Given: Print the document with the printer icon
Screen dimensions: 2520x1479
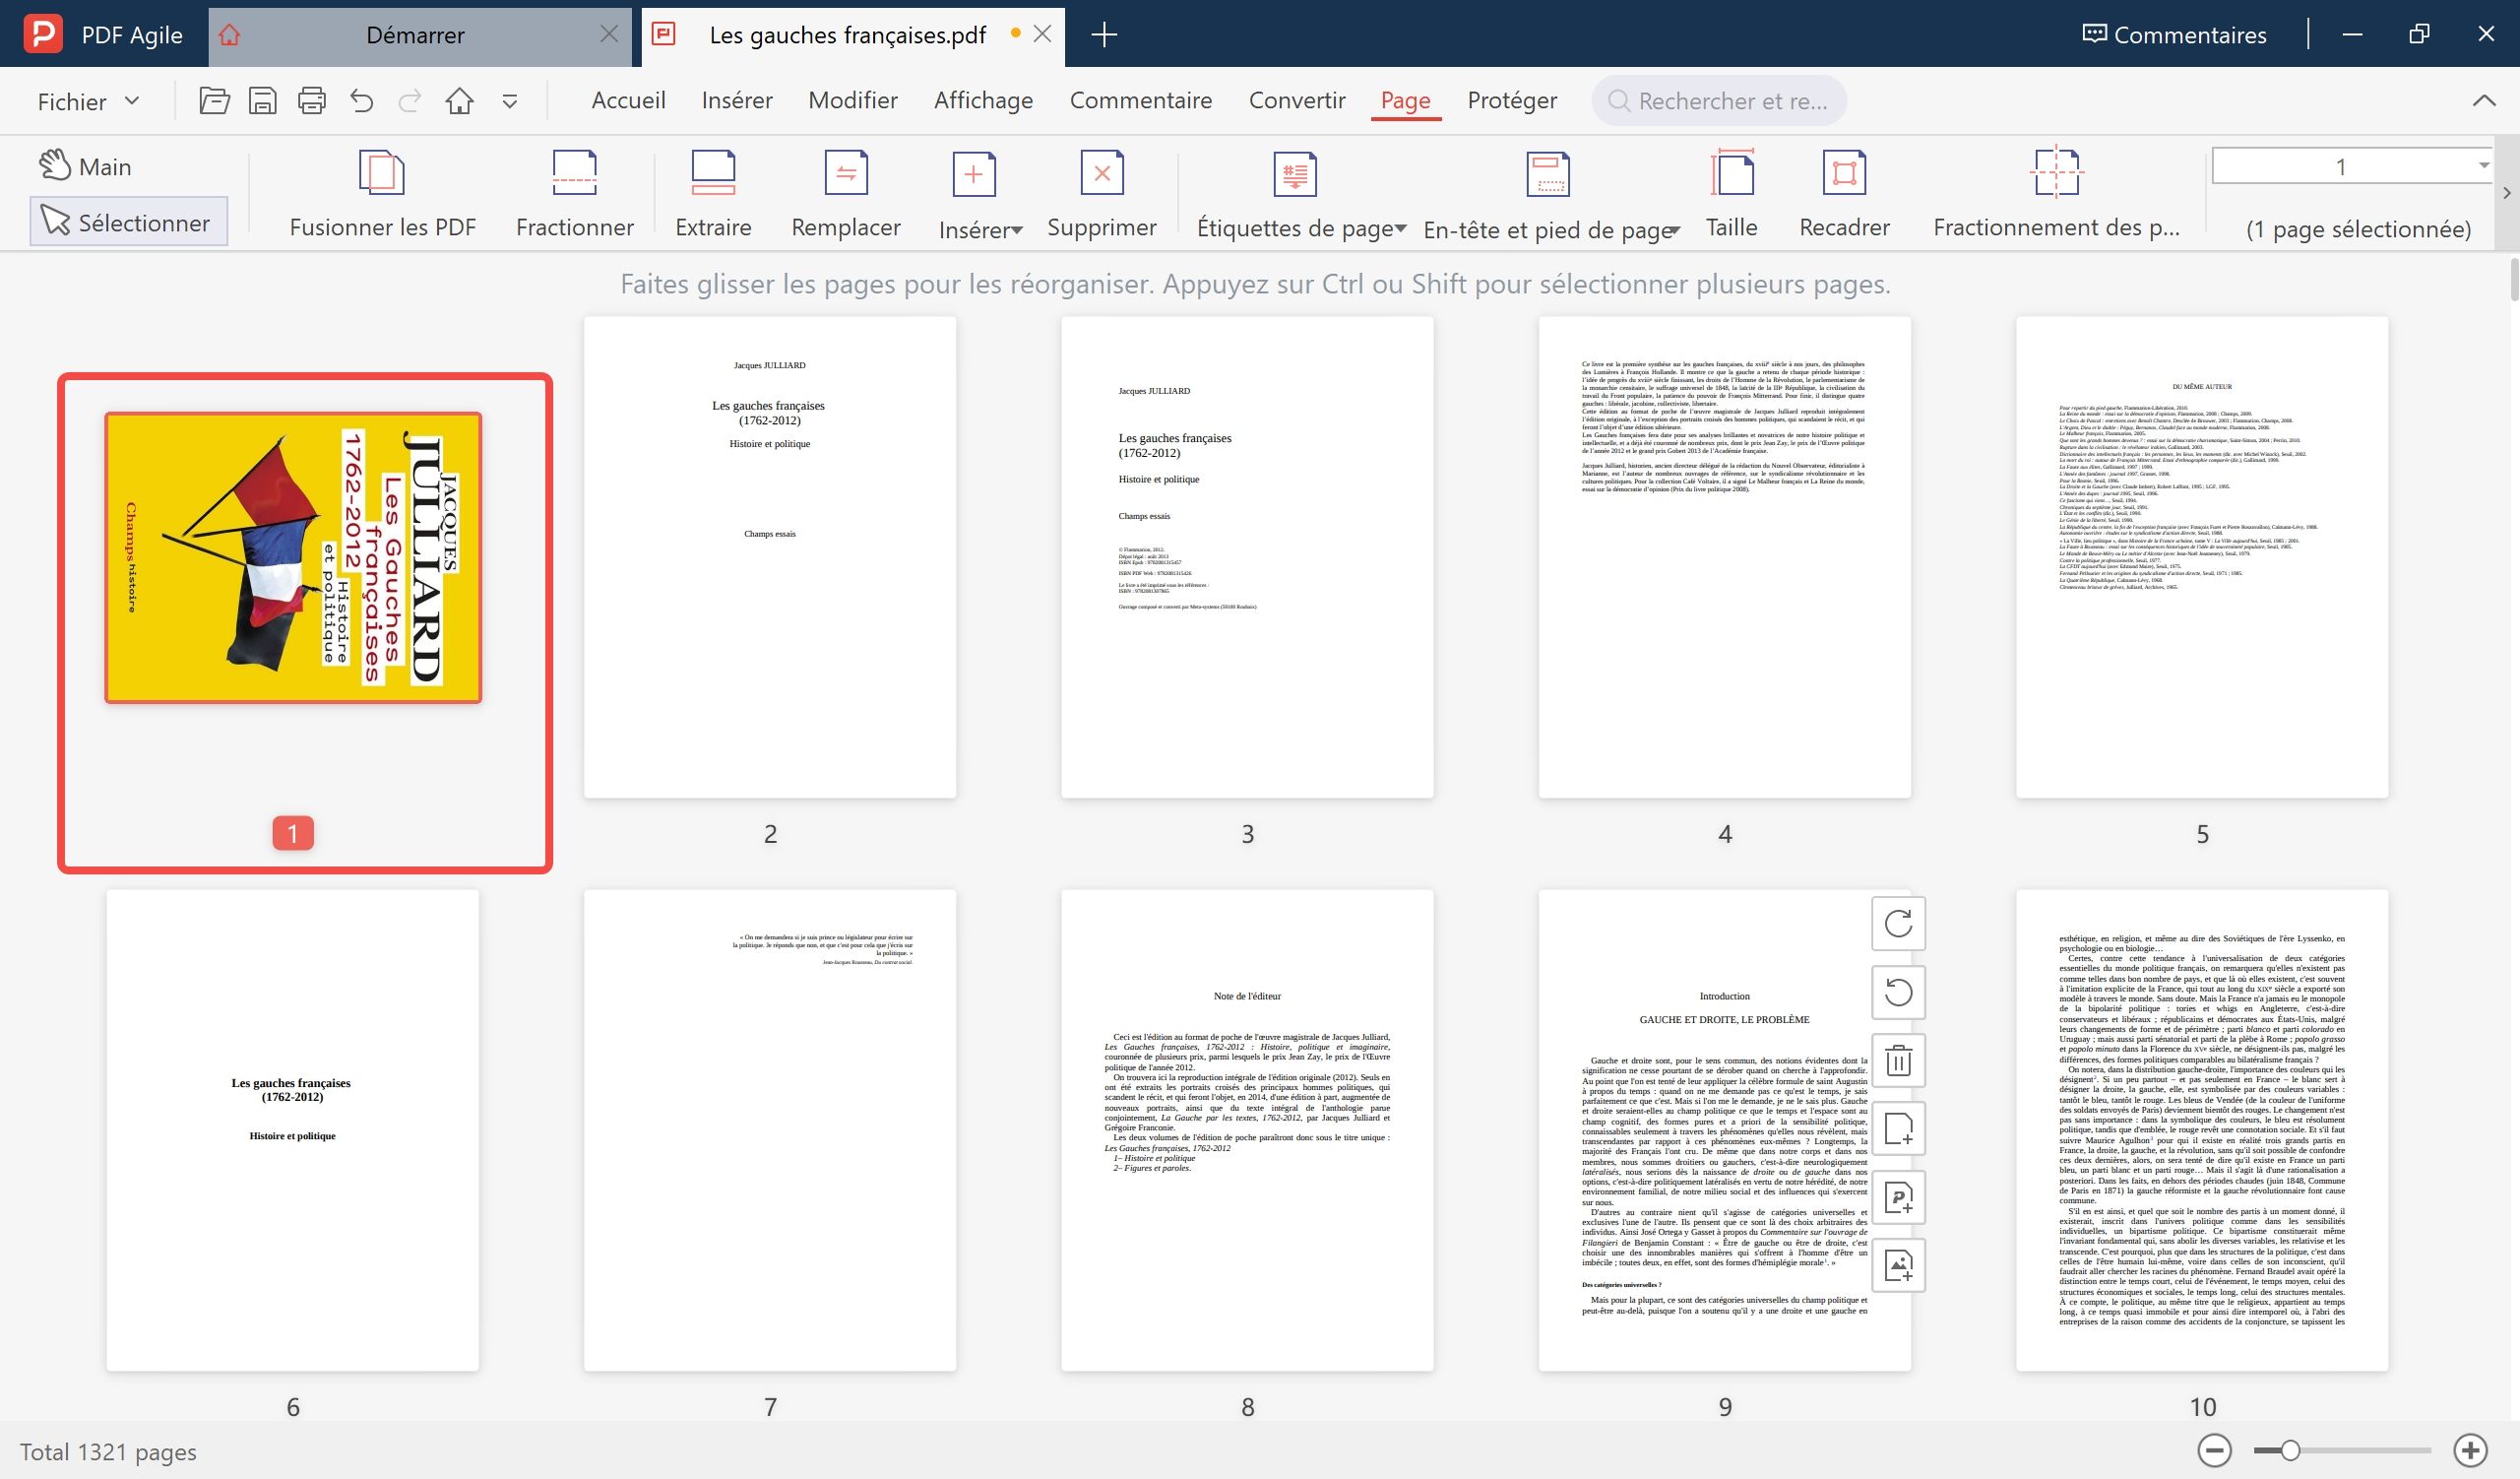Looking at the screenshot, I should 312,101.
